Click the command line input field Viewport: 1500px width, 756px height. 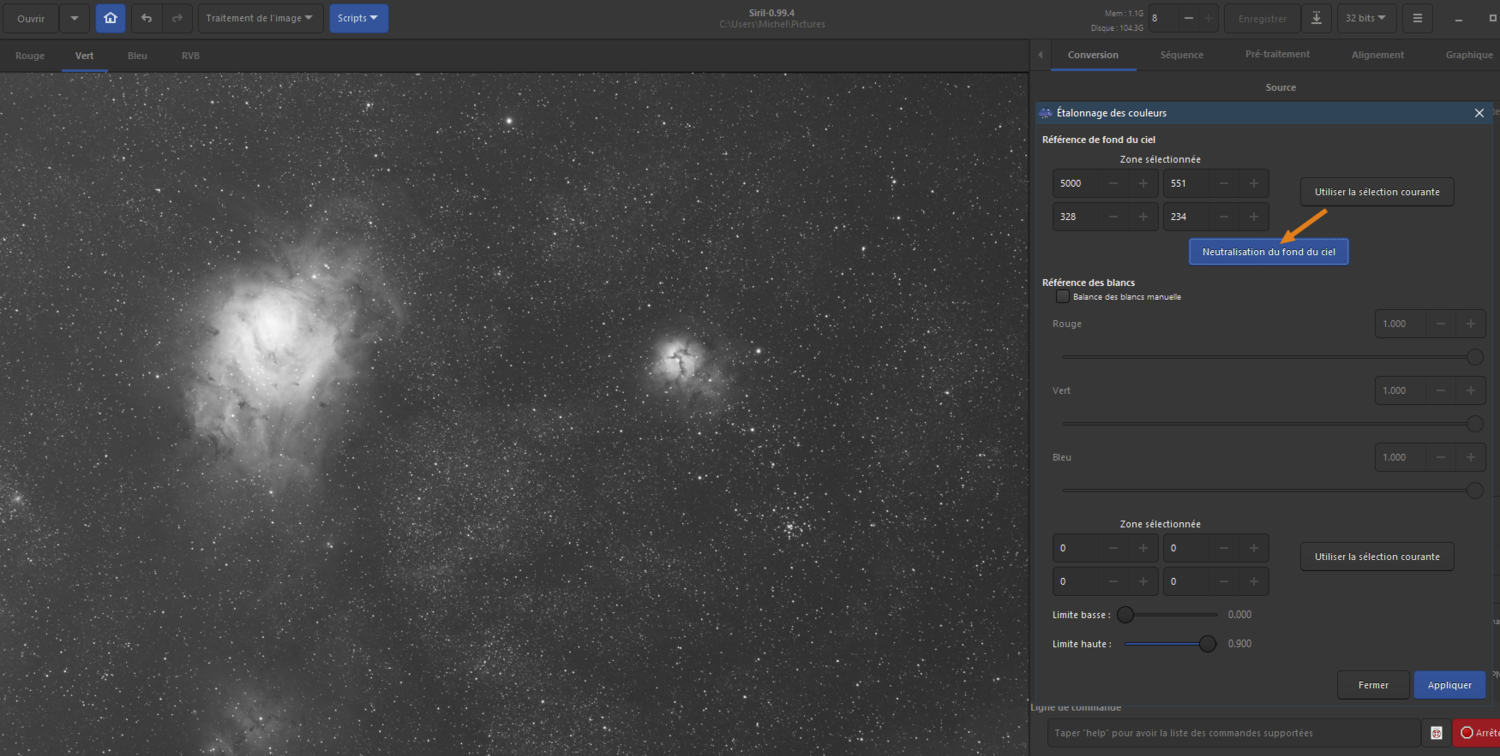[x=1233, y=733]
